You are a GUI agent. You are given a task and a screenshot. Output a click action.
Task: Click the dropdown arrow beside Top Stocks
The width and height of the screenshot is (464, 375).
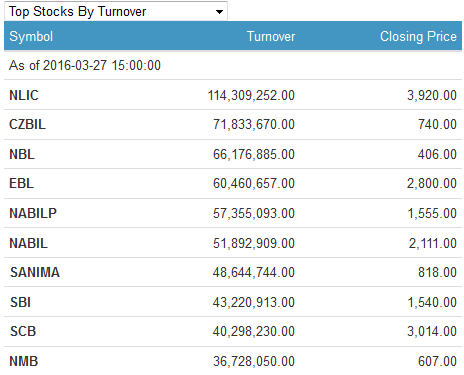(219, 12)
